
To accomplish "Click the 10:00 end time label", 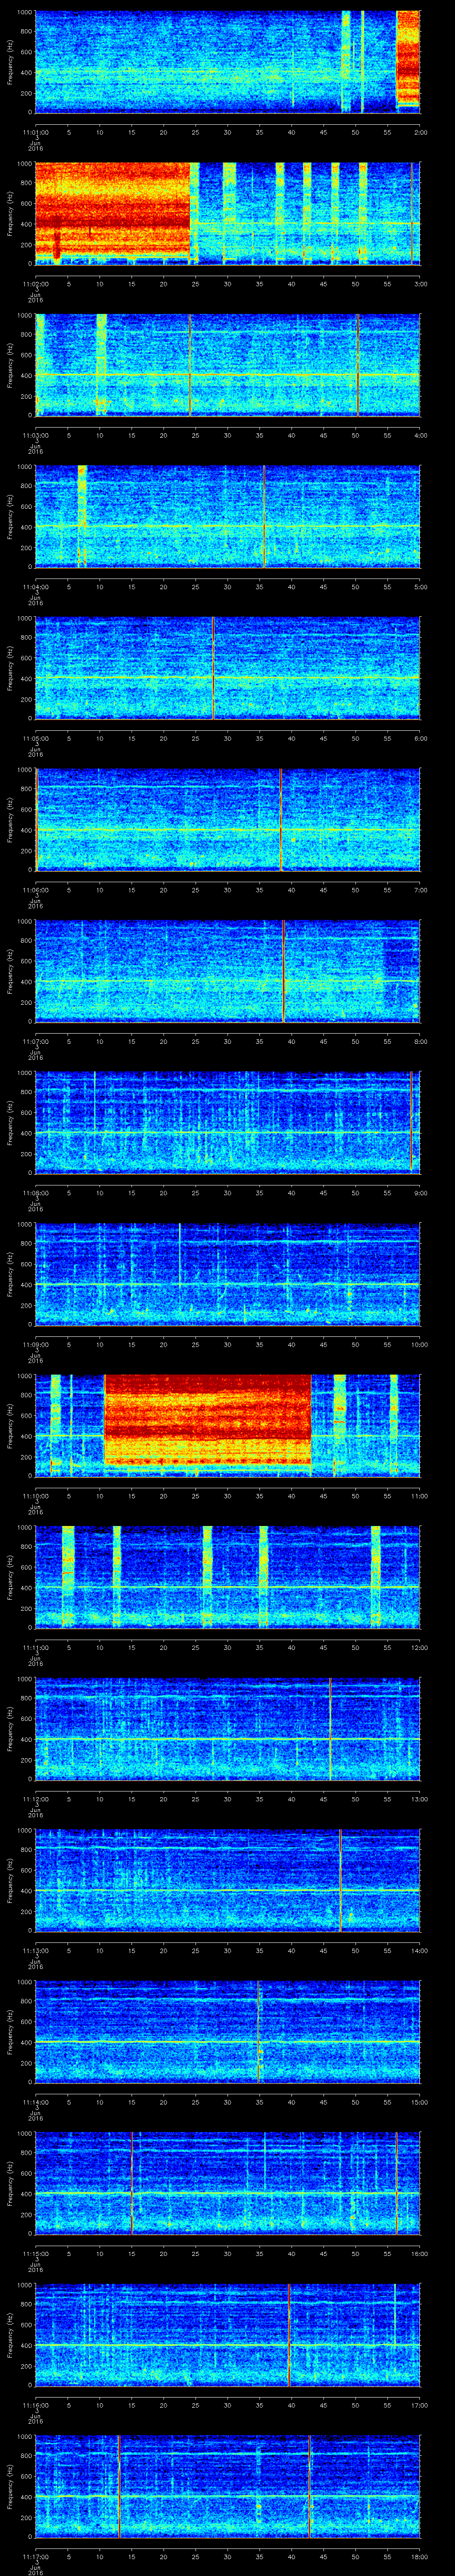I will (x=419, y=1344).
